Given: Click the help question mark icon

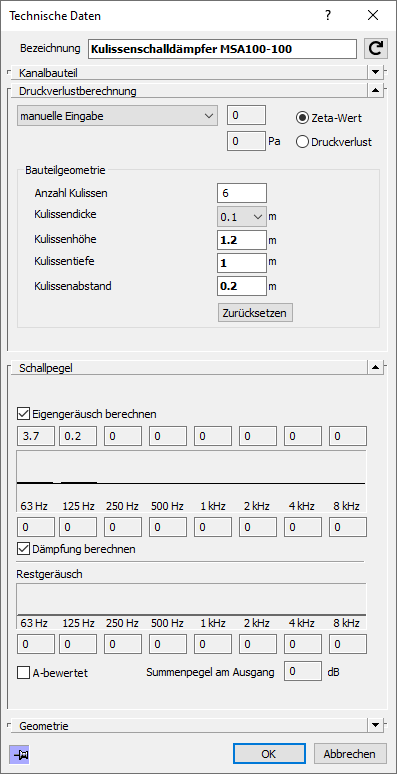Looking at the screenshot, I should coord(327,15).
